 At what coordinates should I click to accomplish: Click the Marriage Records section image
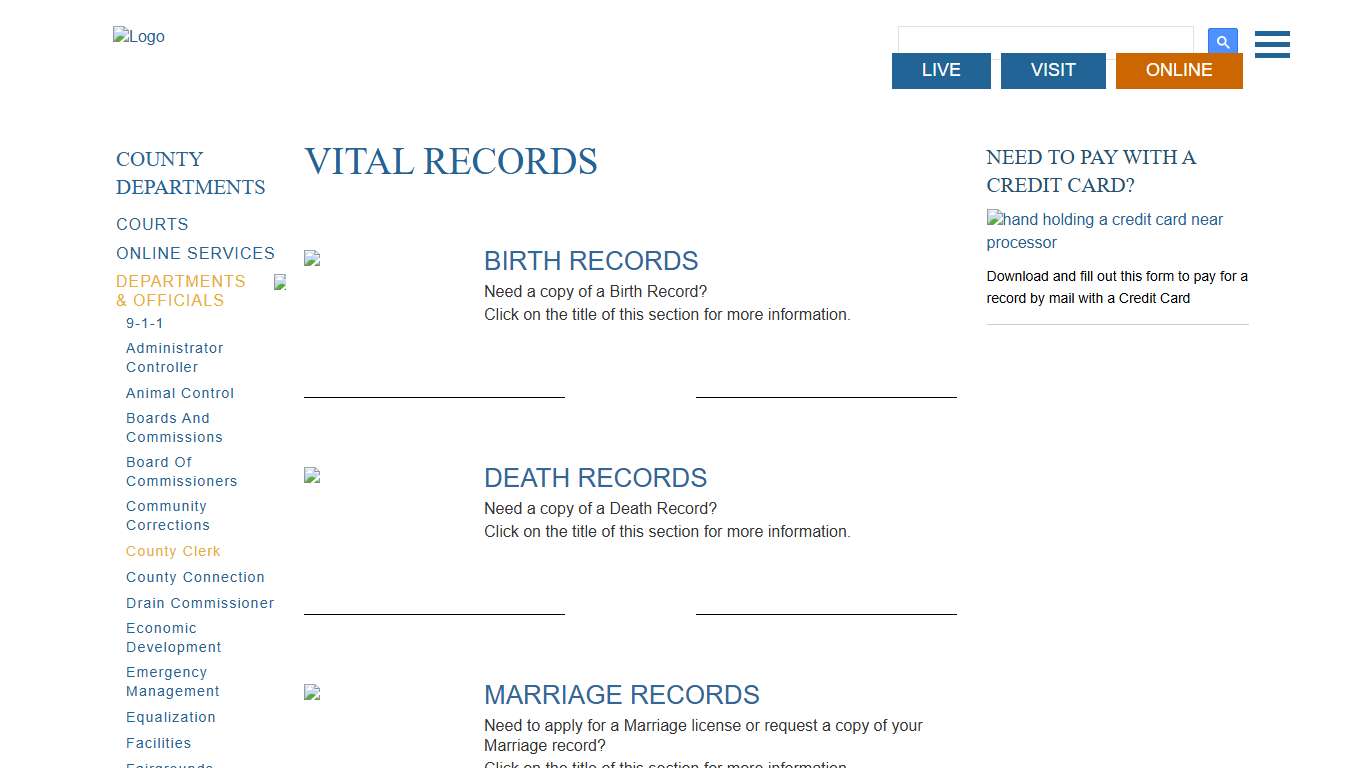(x=312, y=693)
